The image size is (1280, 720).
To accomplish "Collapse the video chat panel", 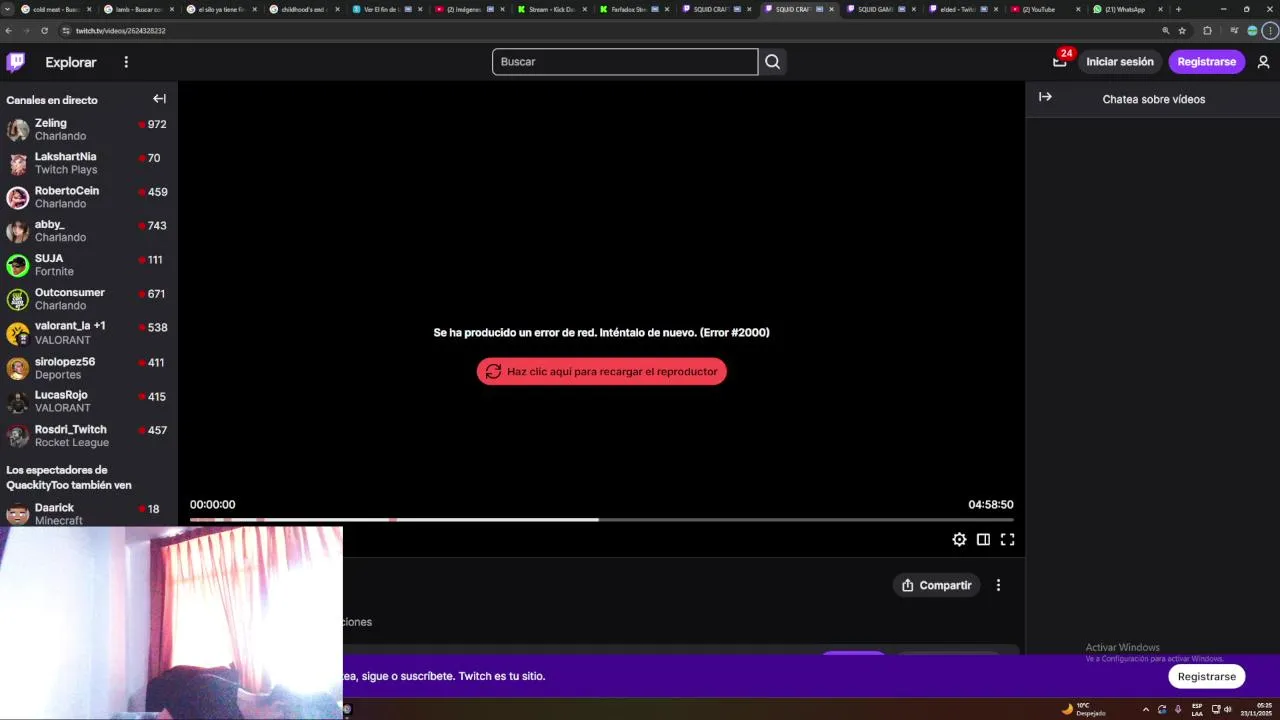I will pyautogui.click(x=1045, y=97).
